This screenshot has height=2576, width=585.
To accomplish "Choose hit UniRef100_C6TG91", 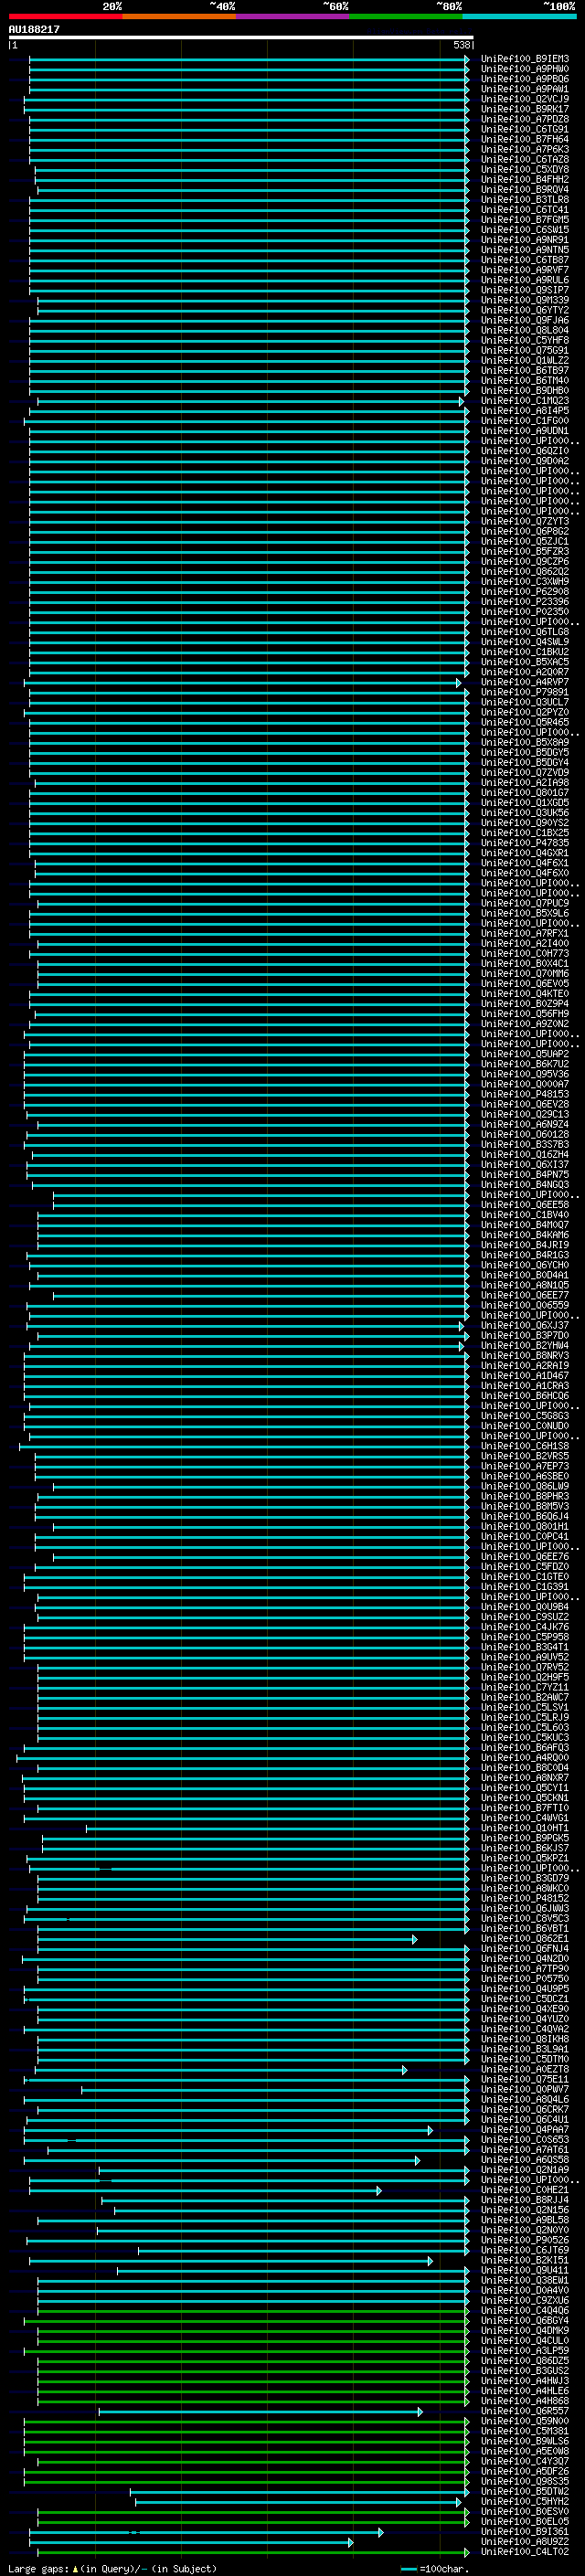I will pos(525,129).
